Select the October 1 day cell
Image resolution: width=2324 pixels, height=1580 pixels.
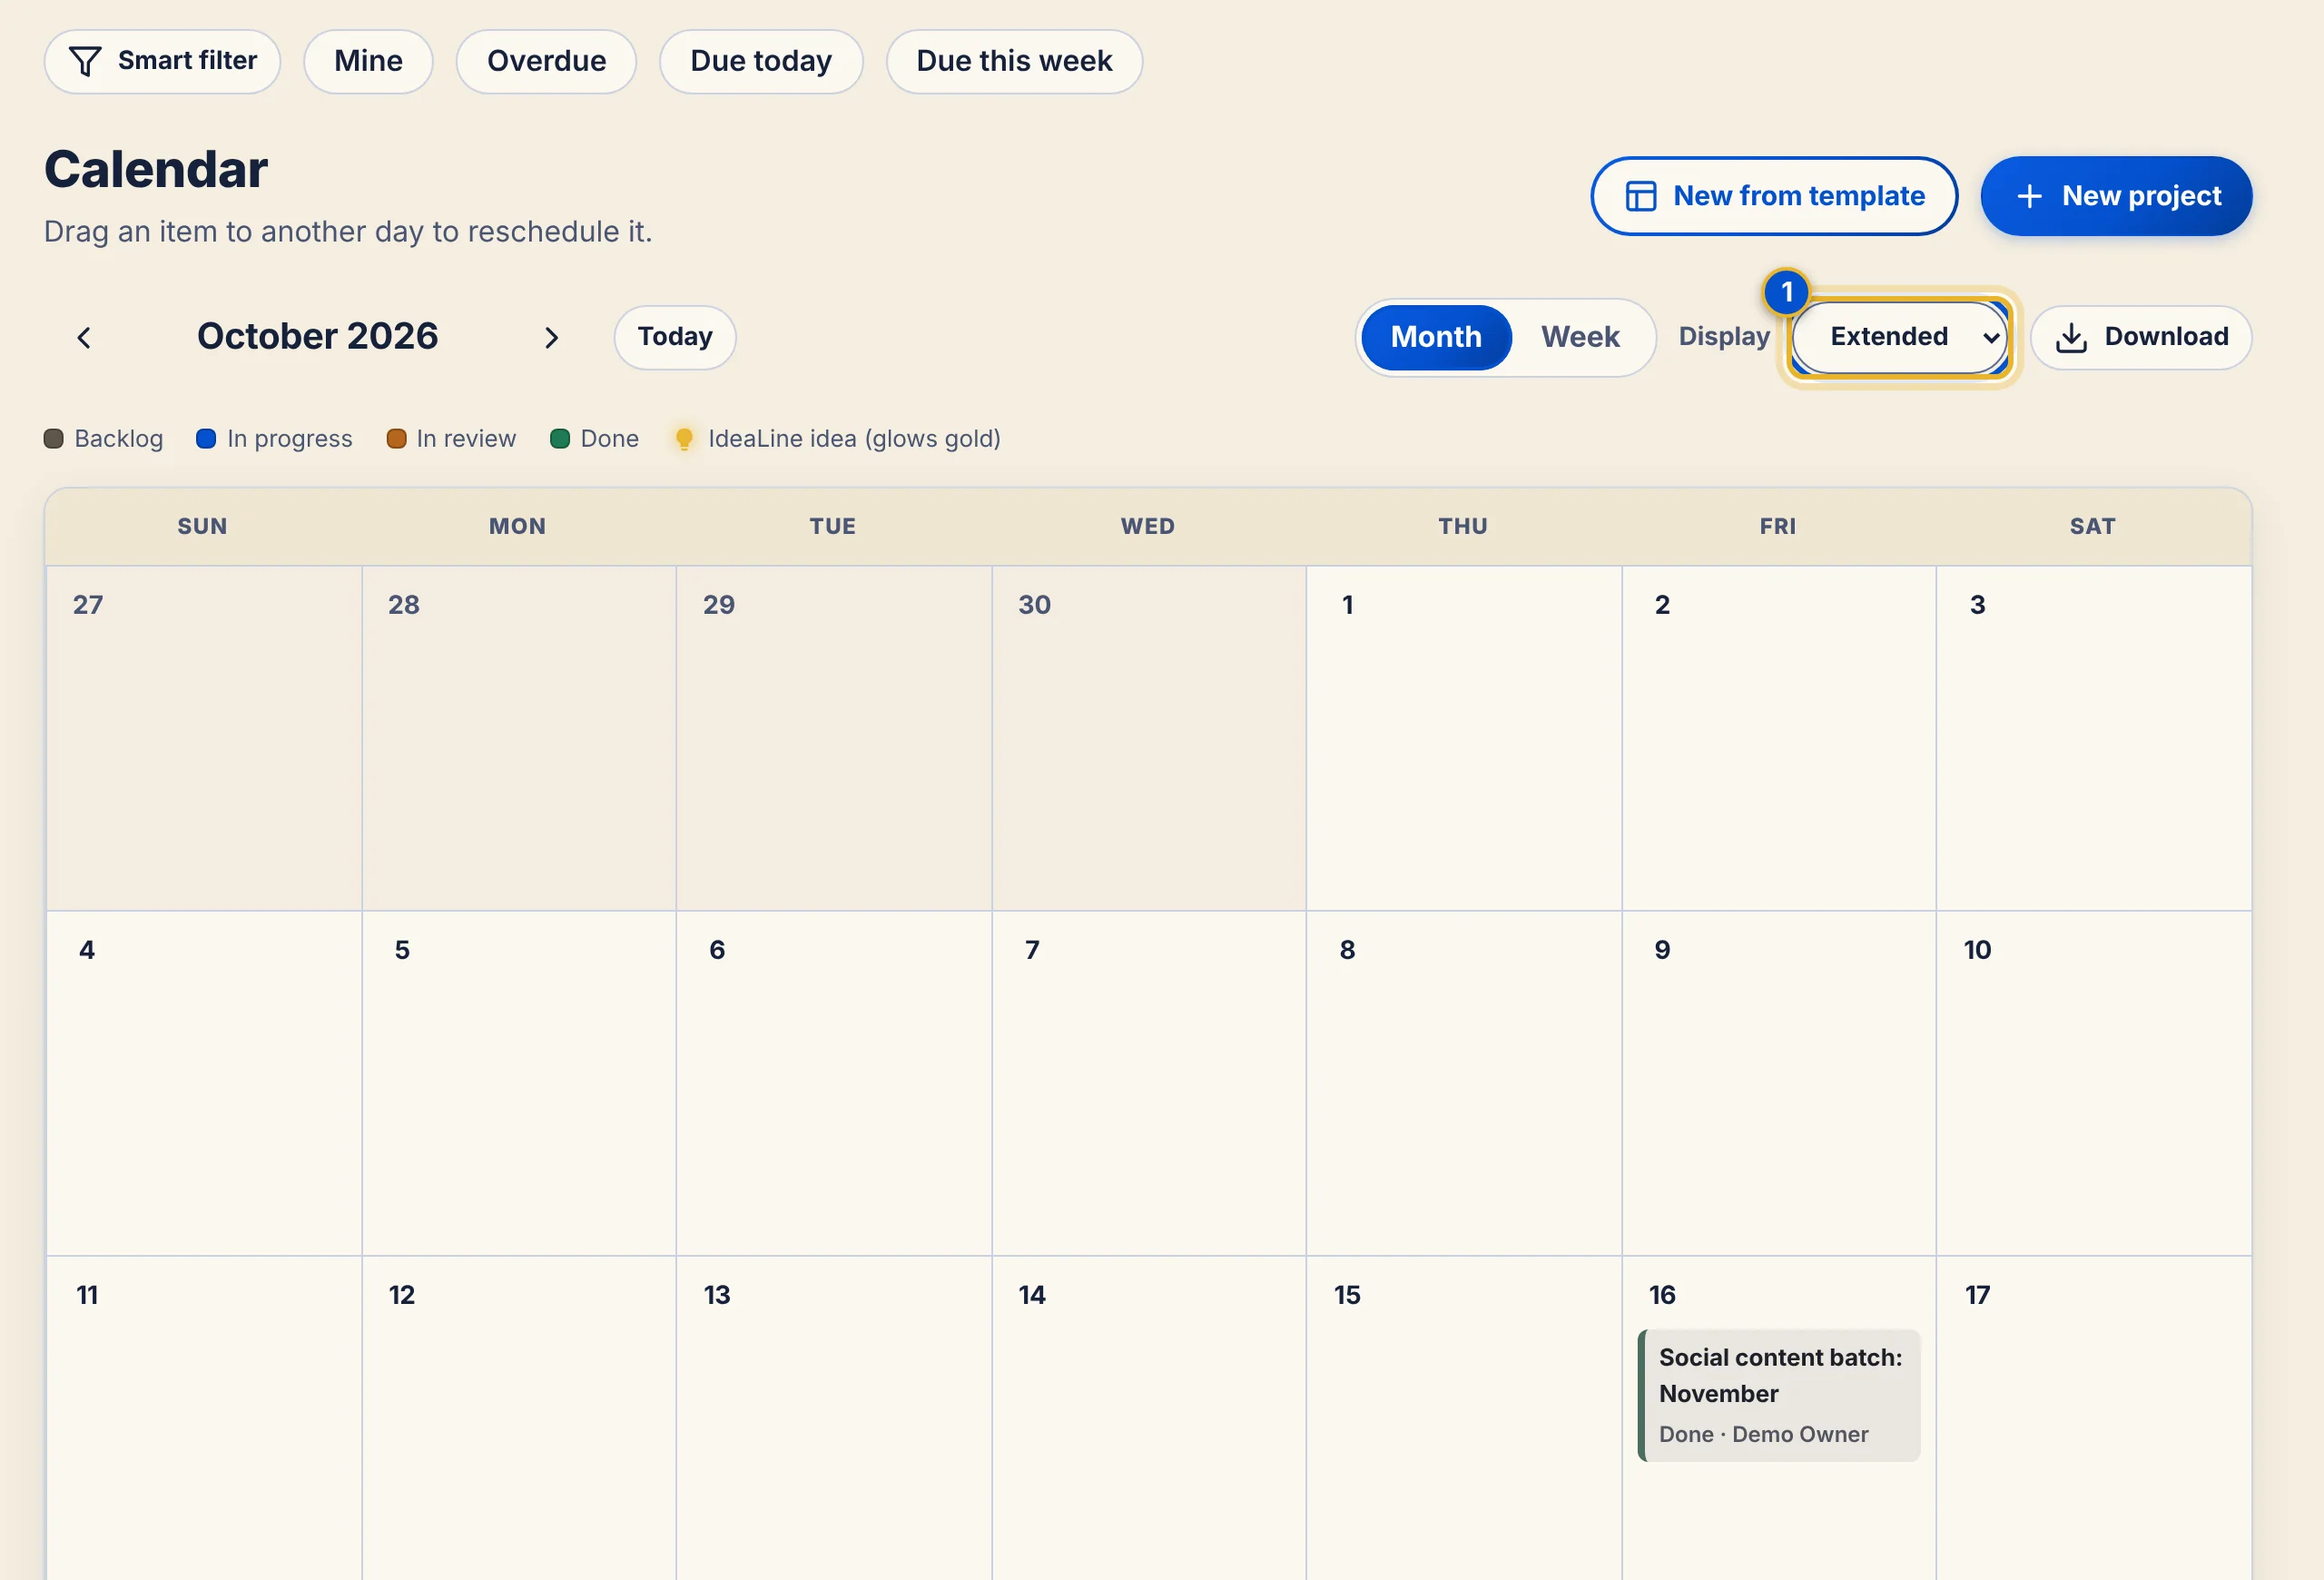pos(1464,738)
